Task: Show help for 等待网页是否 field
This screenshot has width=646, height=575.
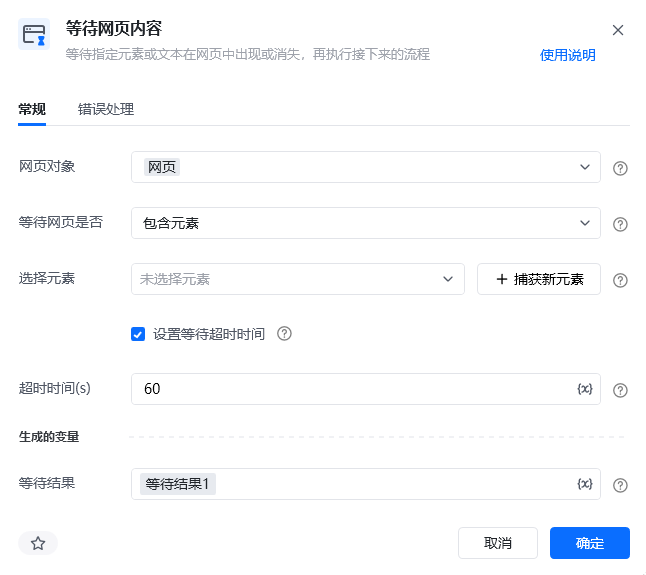Action: point(620,224)
